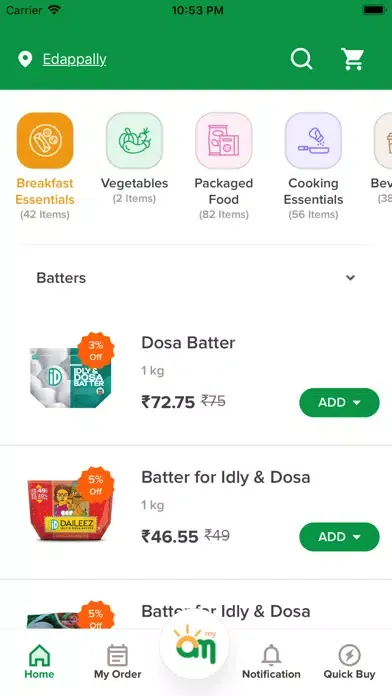Collapse the Batters section chevron
392x696 pixels.
(350, 278)
